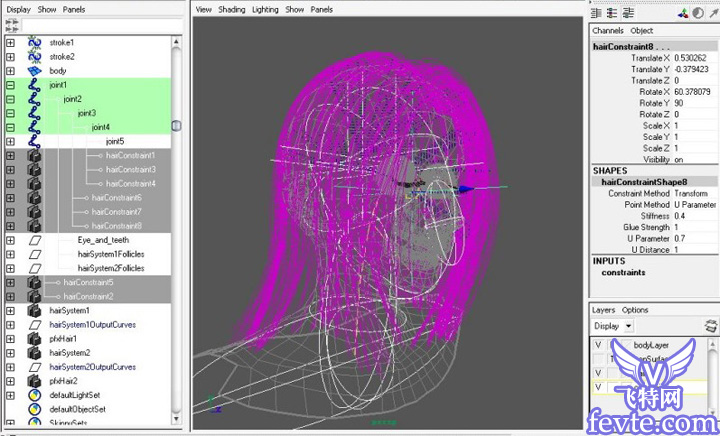Select hairConstraint3 in the outliner
The height and width of the screenshot is (436, 720).
pos(131,170)
